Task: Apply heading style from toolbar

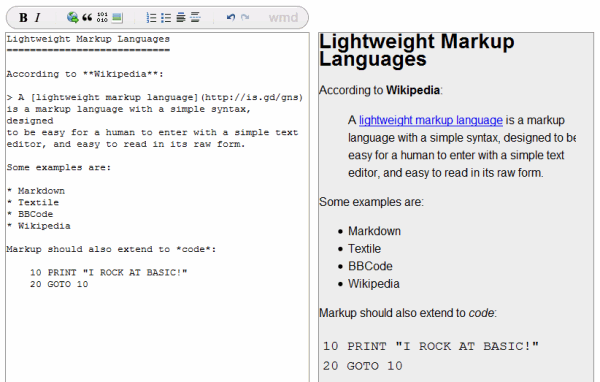Action: [181, 18]
